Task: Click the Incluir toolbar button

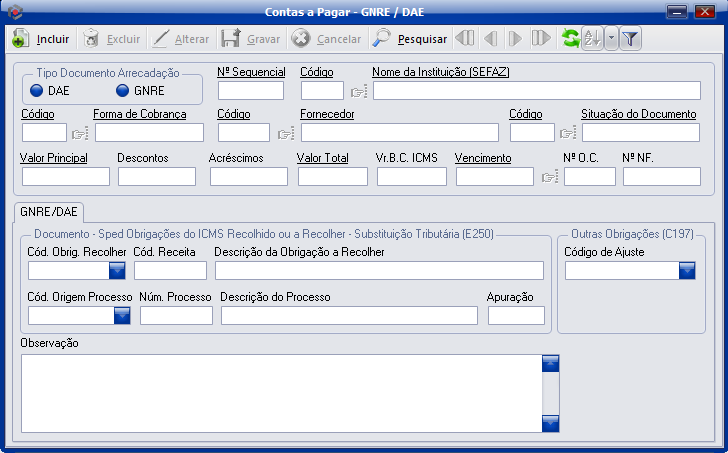Action: pos(41,39)
